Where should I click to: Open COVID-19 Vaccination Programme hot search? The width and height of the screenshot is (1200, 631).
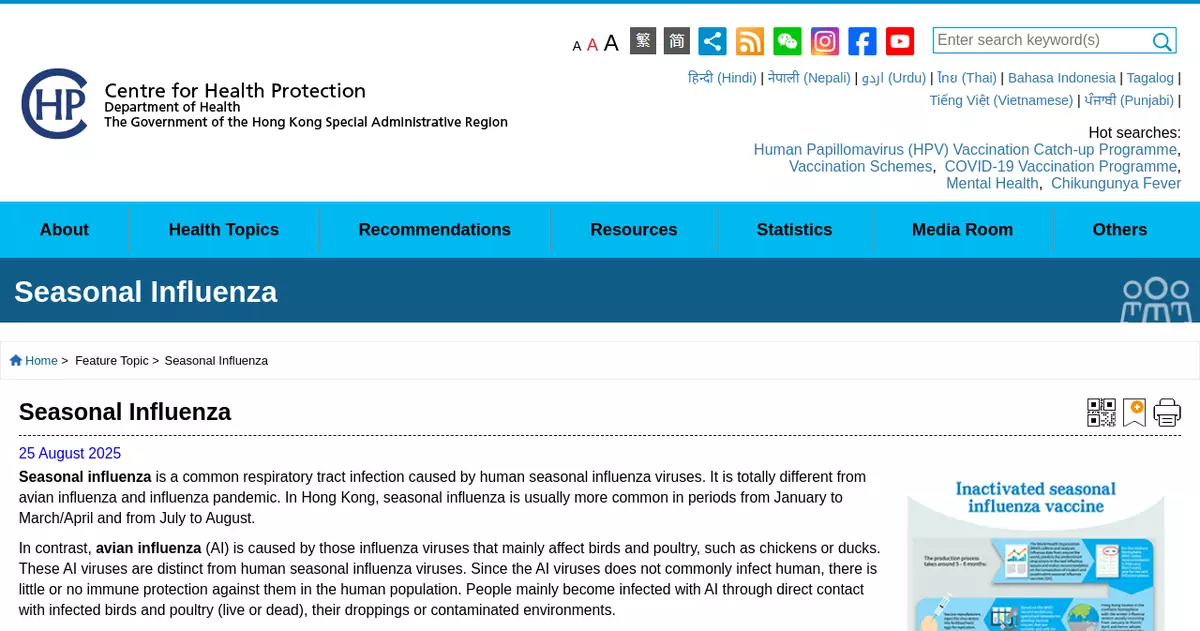point(1060,167)
